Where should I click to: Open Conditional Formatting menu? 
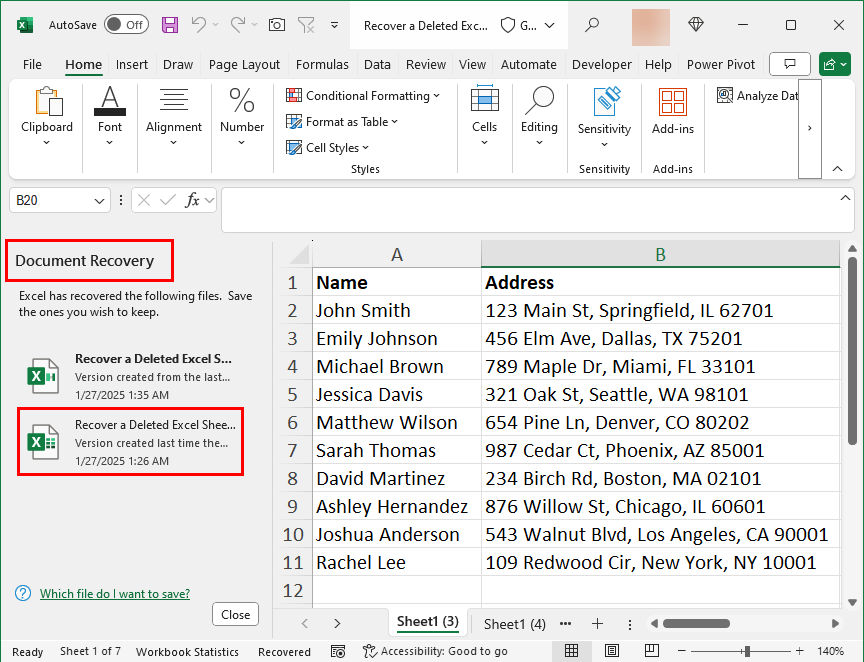[363, 95]
